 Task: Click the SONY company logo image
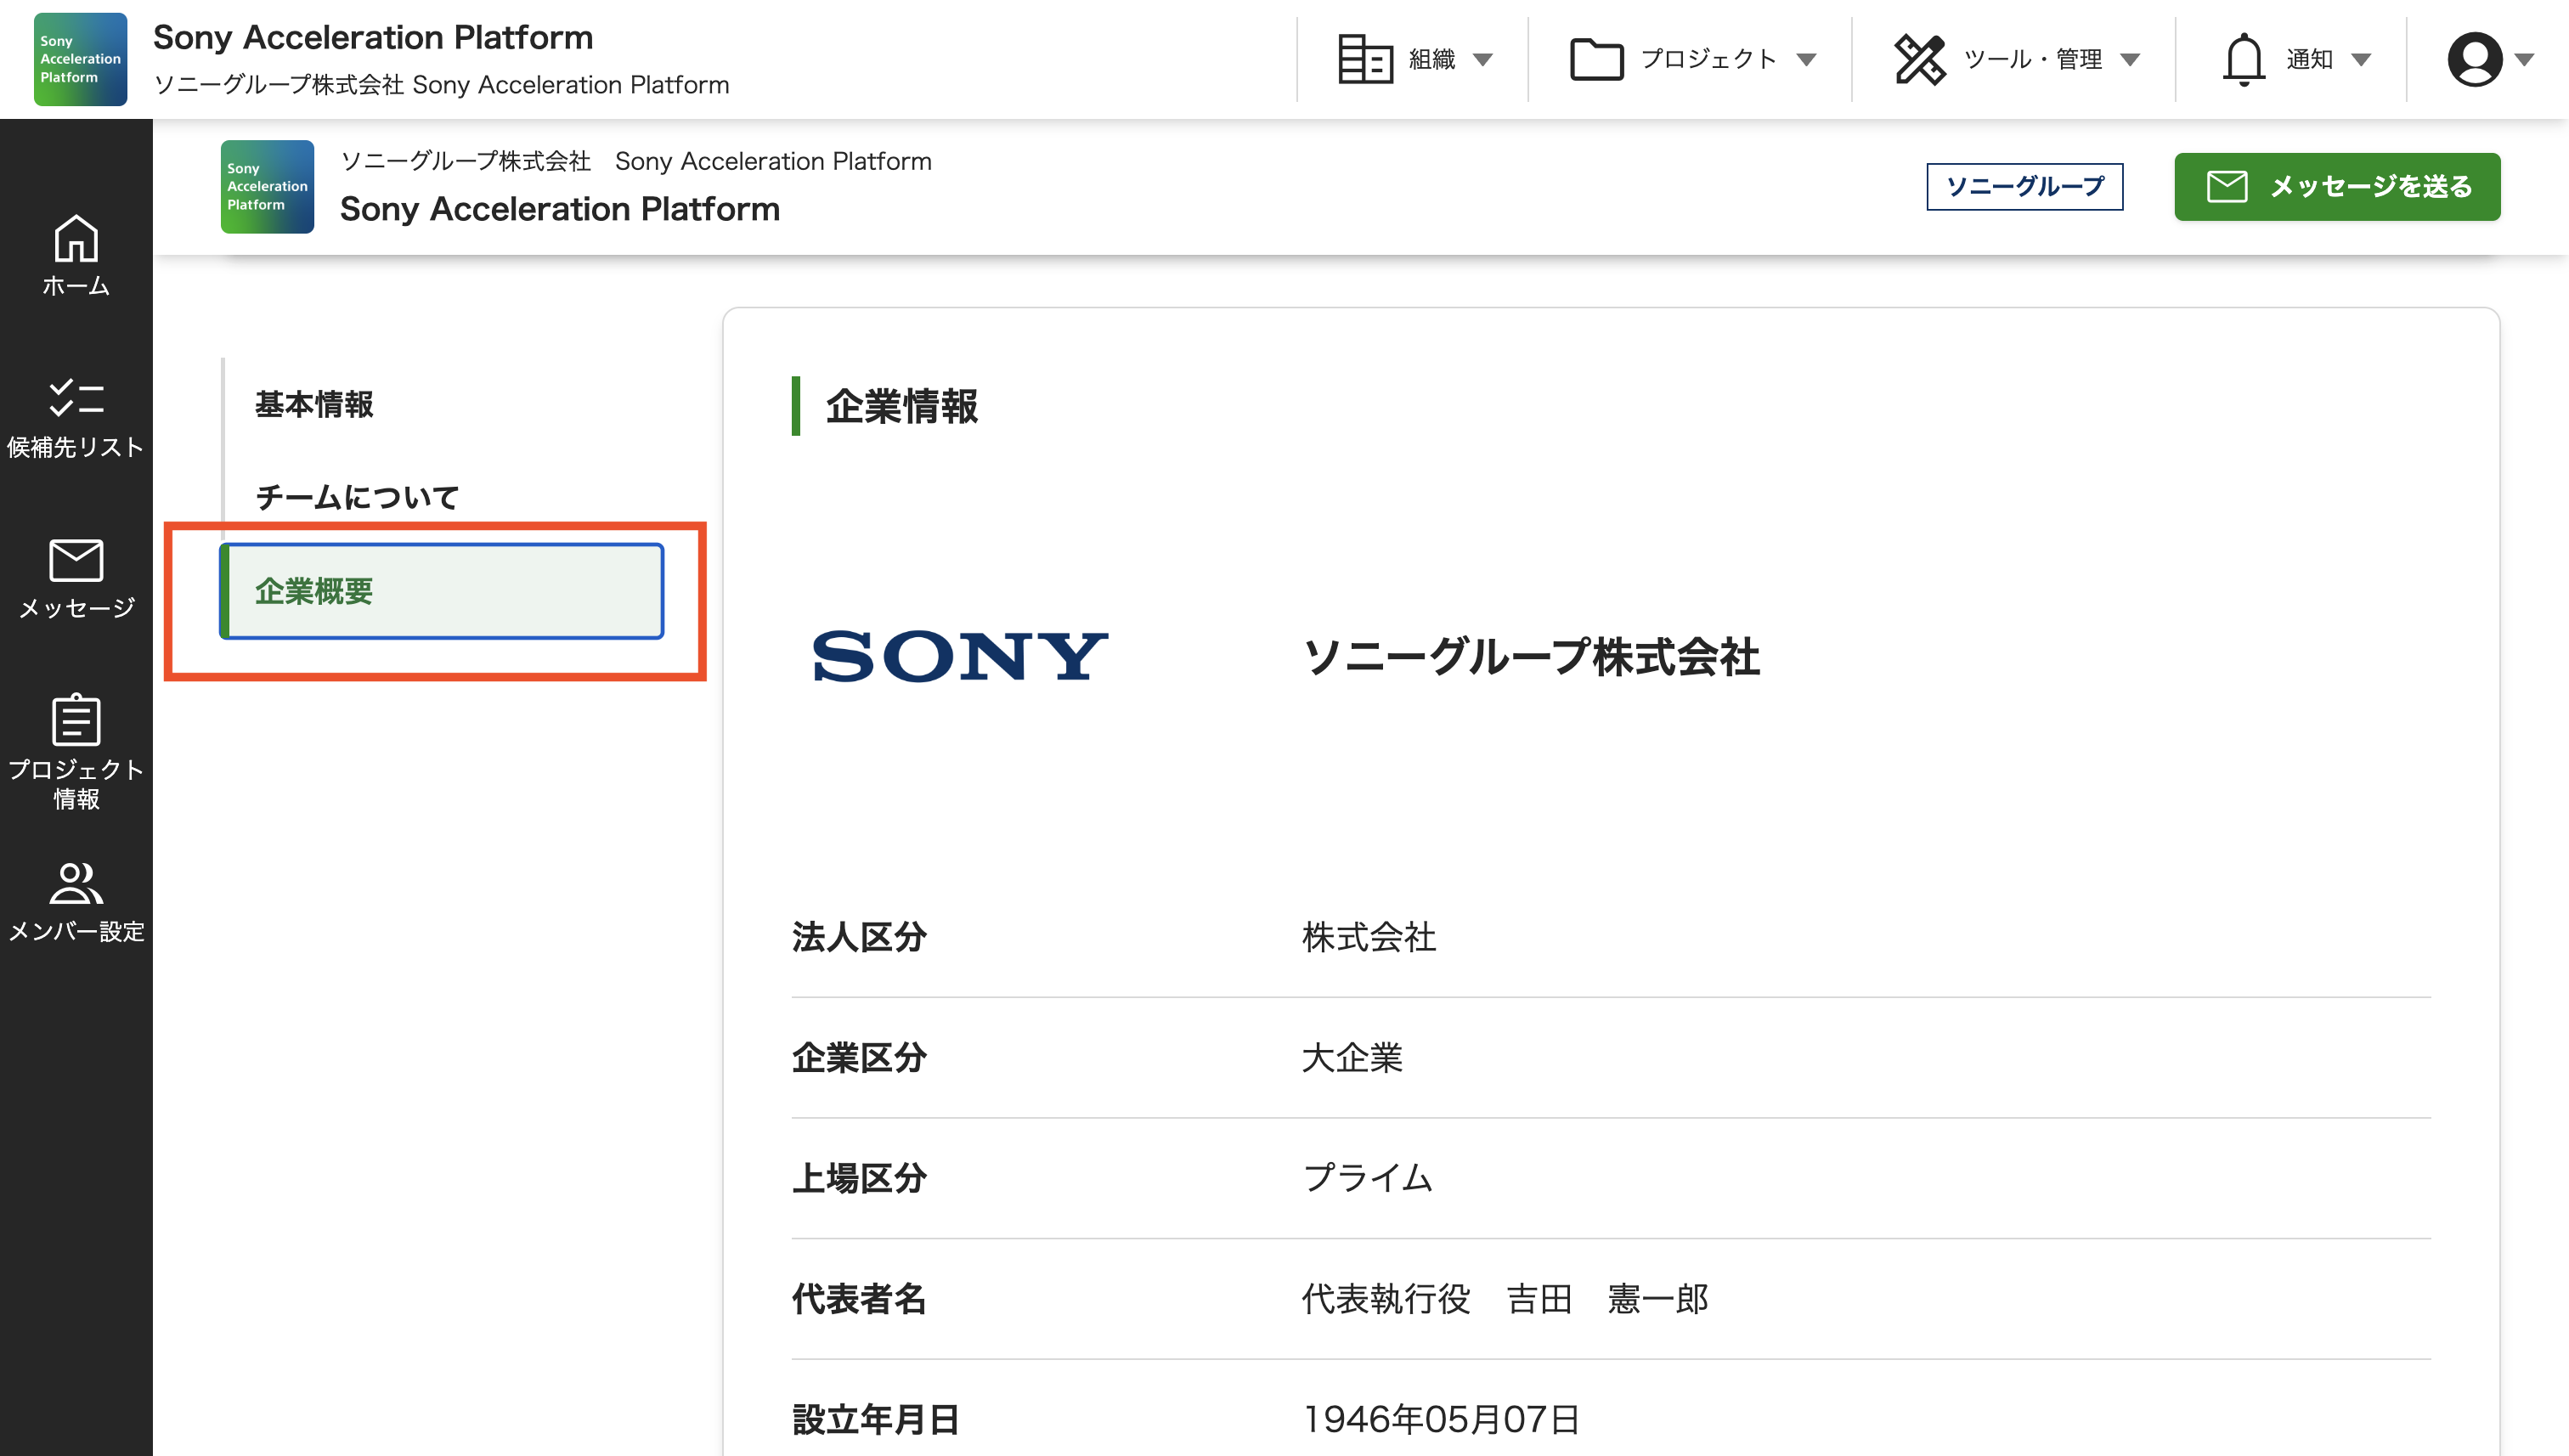pos(960,657)
